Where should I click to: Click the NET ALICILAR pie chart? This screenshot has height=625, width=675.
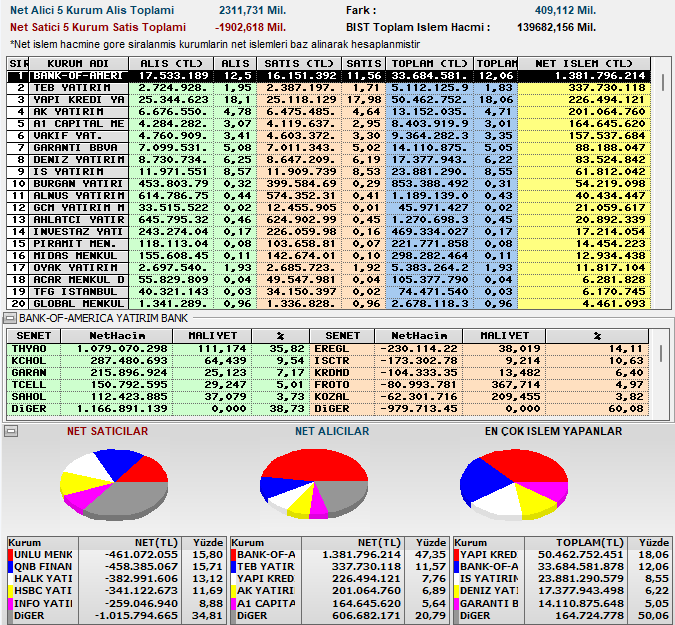314,484
